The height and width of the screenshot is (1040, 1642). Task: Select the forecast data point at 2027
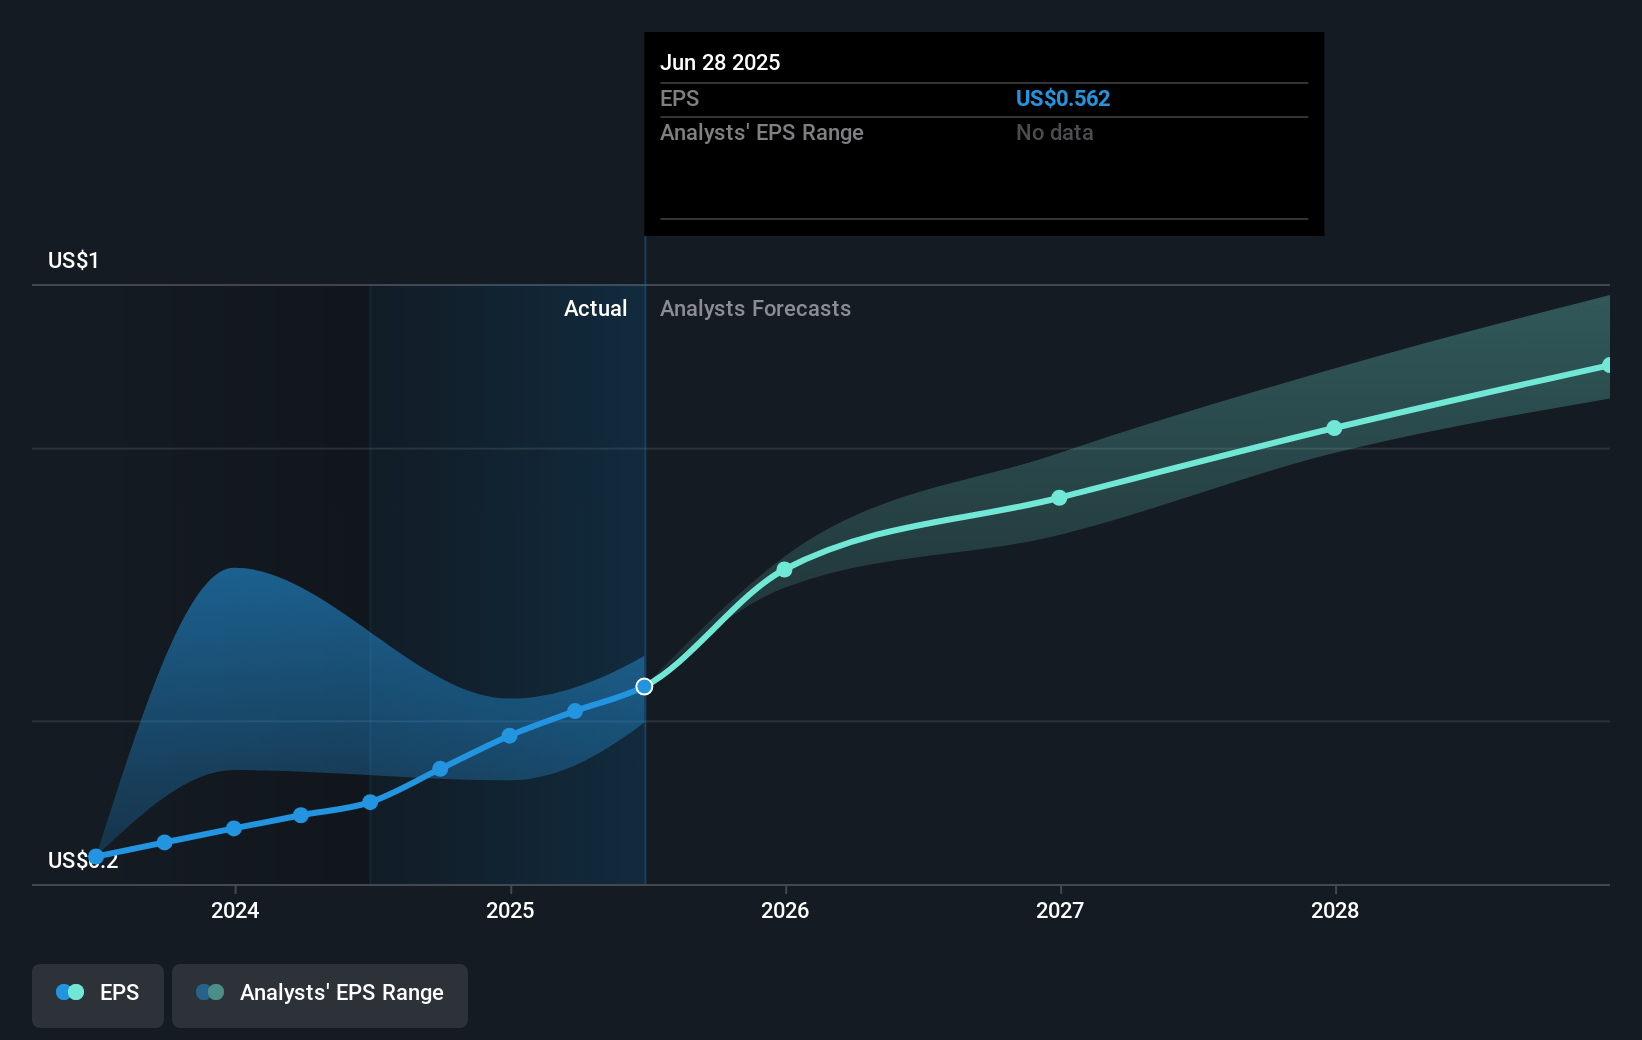tap(1060, 498)
